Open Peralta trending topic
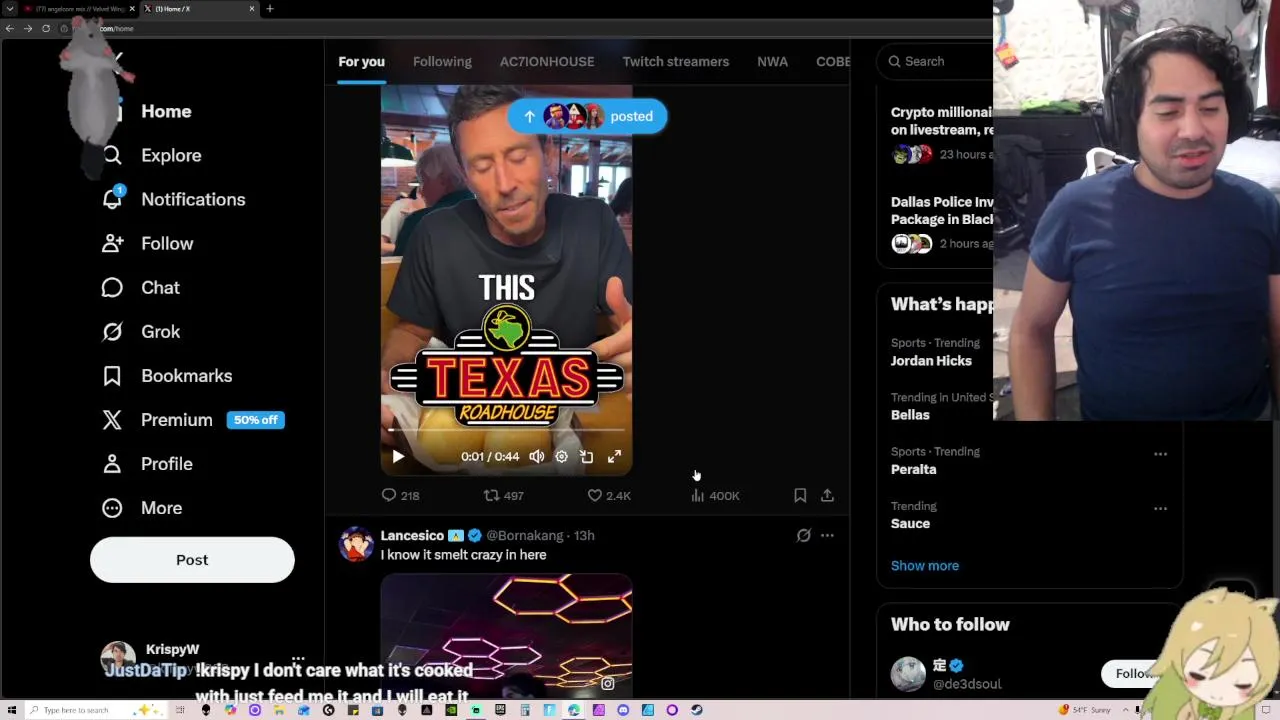Viewport: 1280px width, 720px height. pyautogui.click(x=914, y=469)
